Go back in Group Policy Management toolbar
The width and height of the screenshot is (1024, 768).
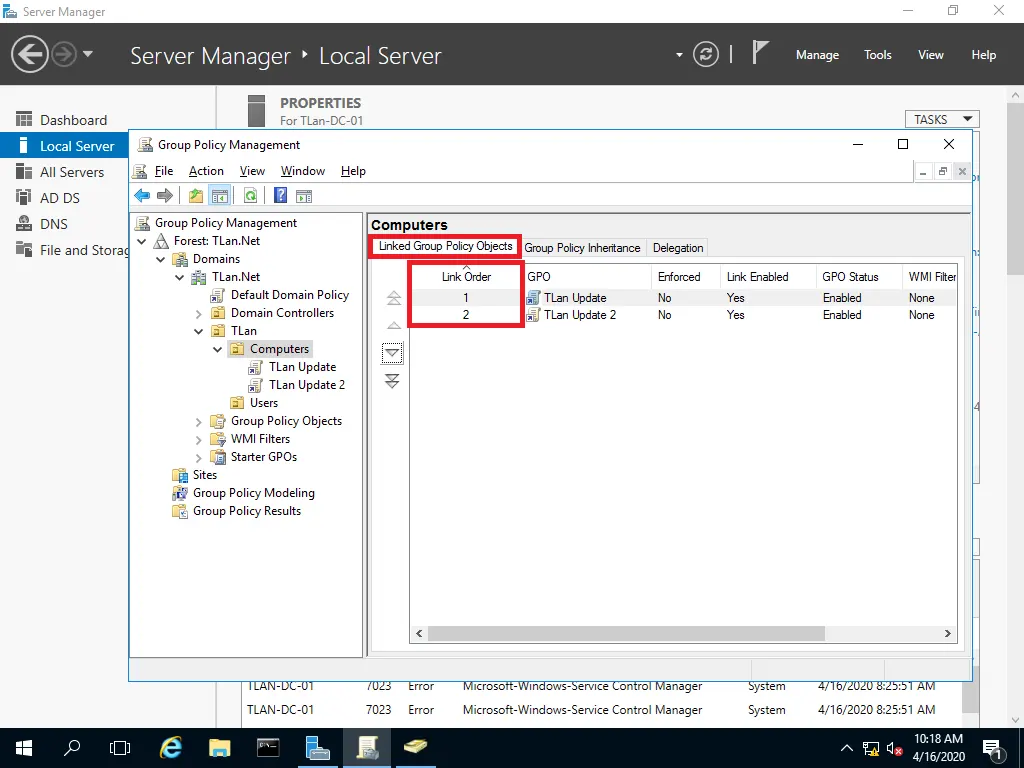(x=142, y=195)
